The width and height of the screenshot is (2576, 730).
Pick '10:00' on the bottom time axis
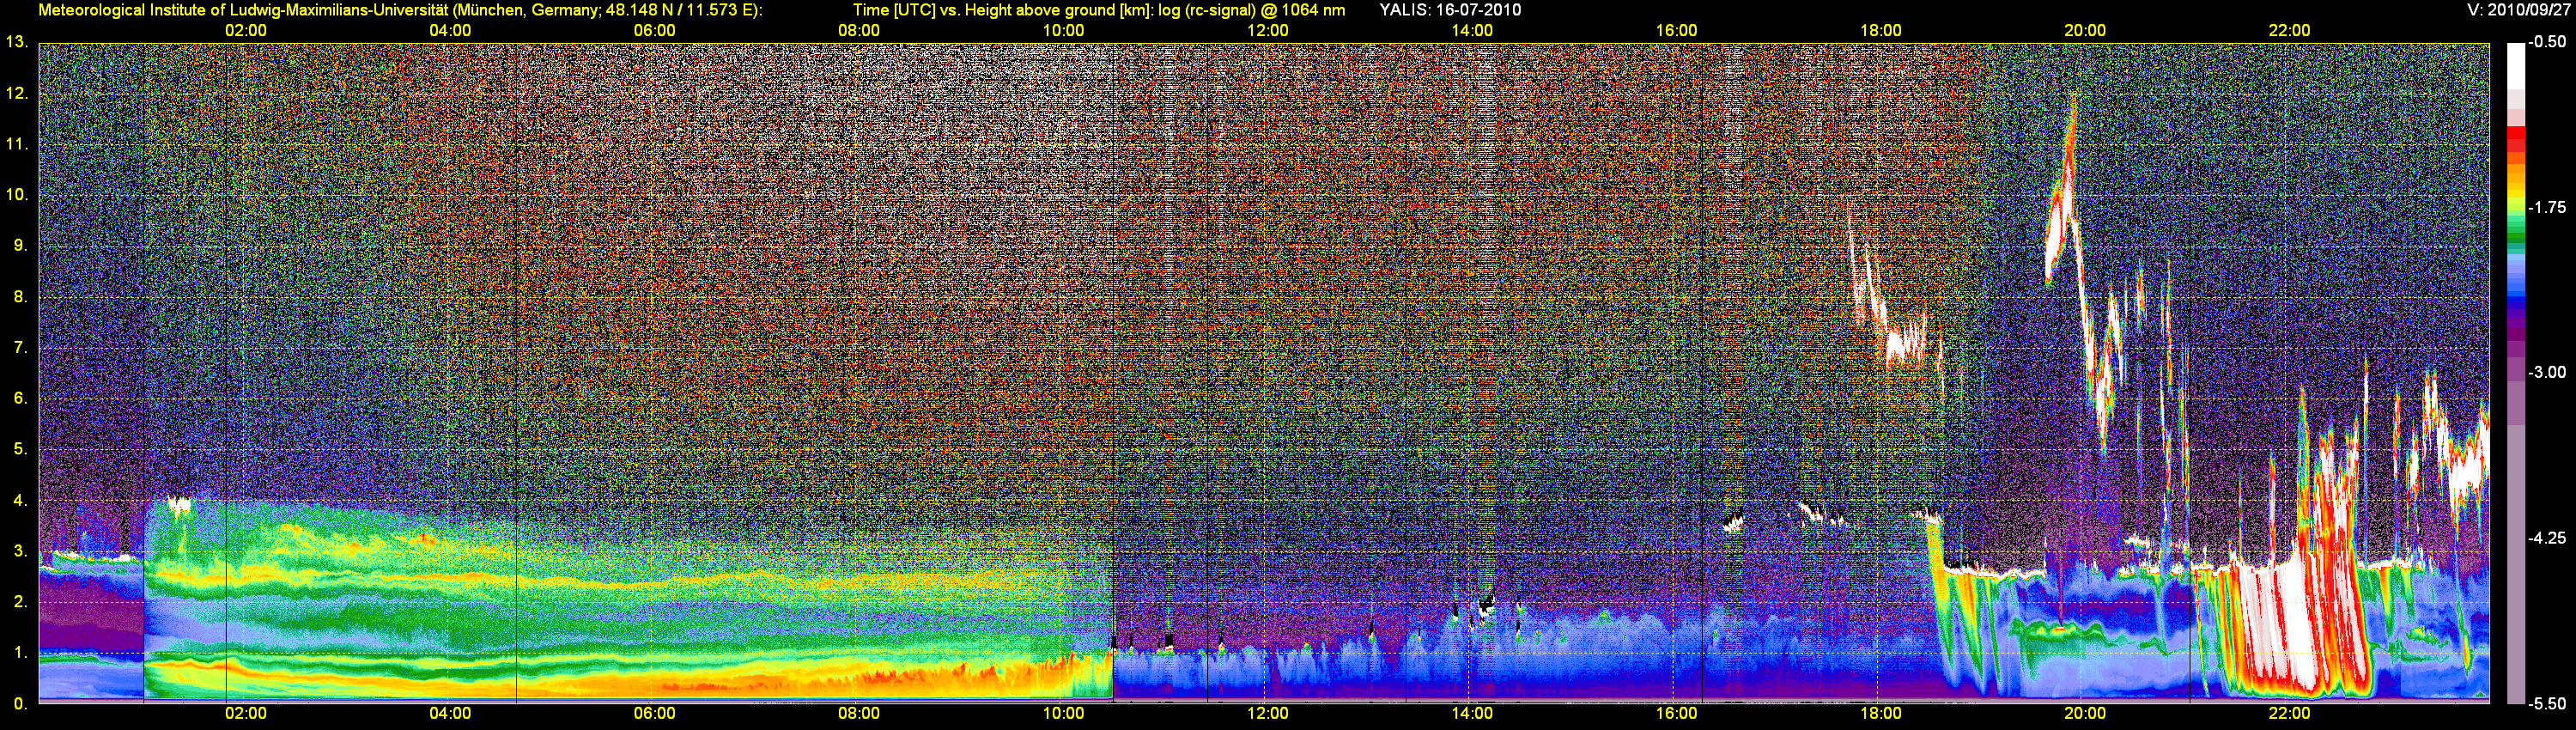[1063, 714]
